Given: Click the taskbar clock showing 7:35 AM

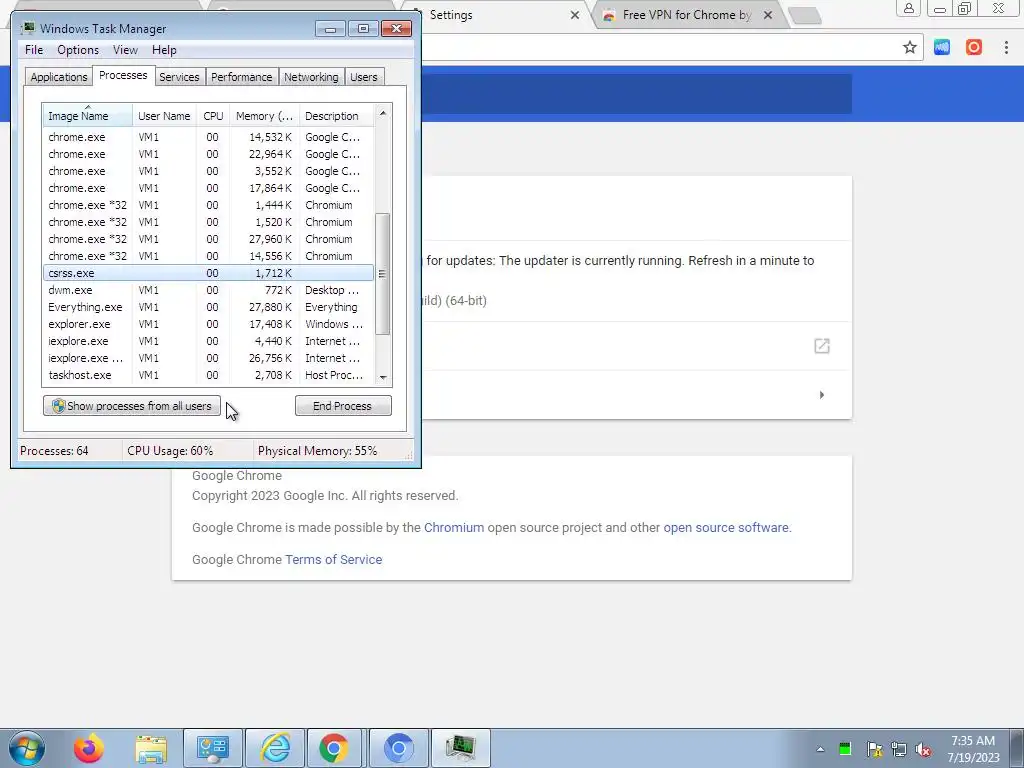Looking at the screenshot, I should coord(973,749).
